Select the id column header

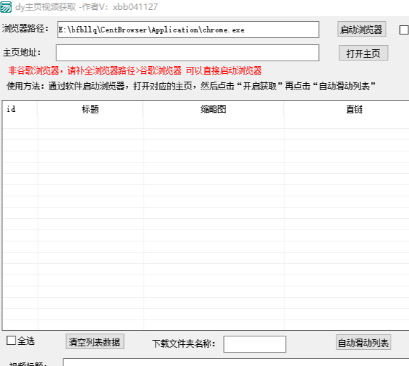[x=20, y=109]
